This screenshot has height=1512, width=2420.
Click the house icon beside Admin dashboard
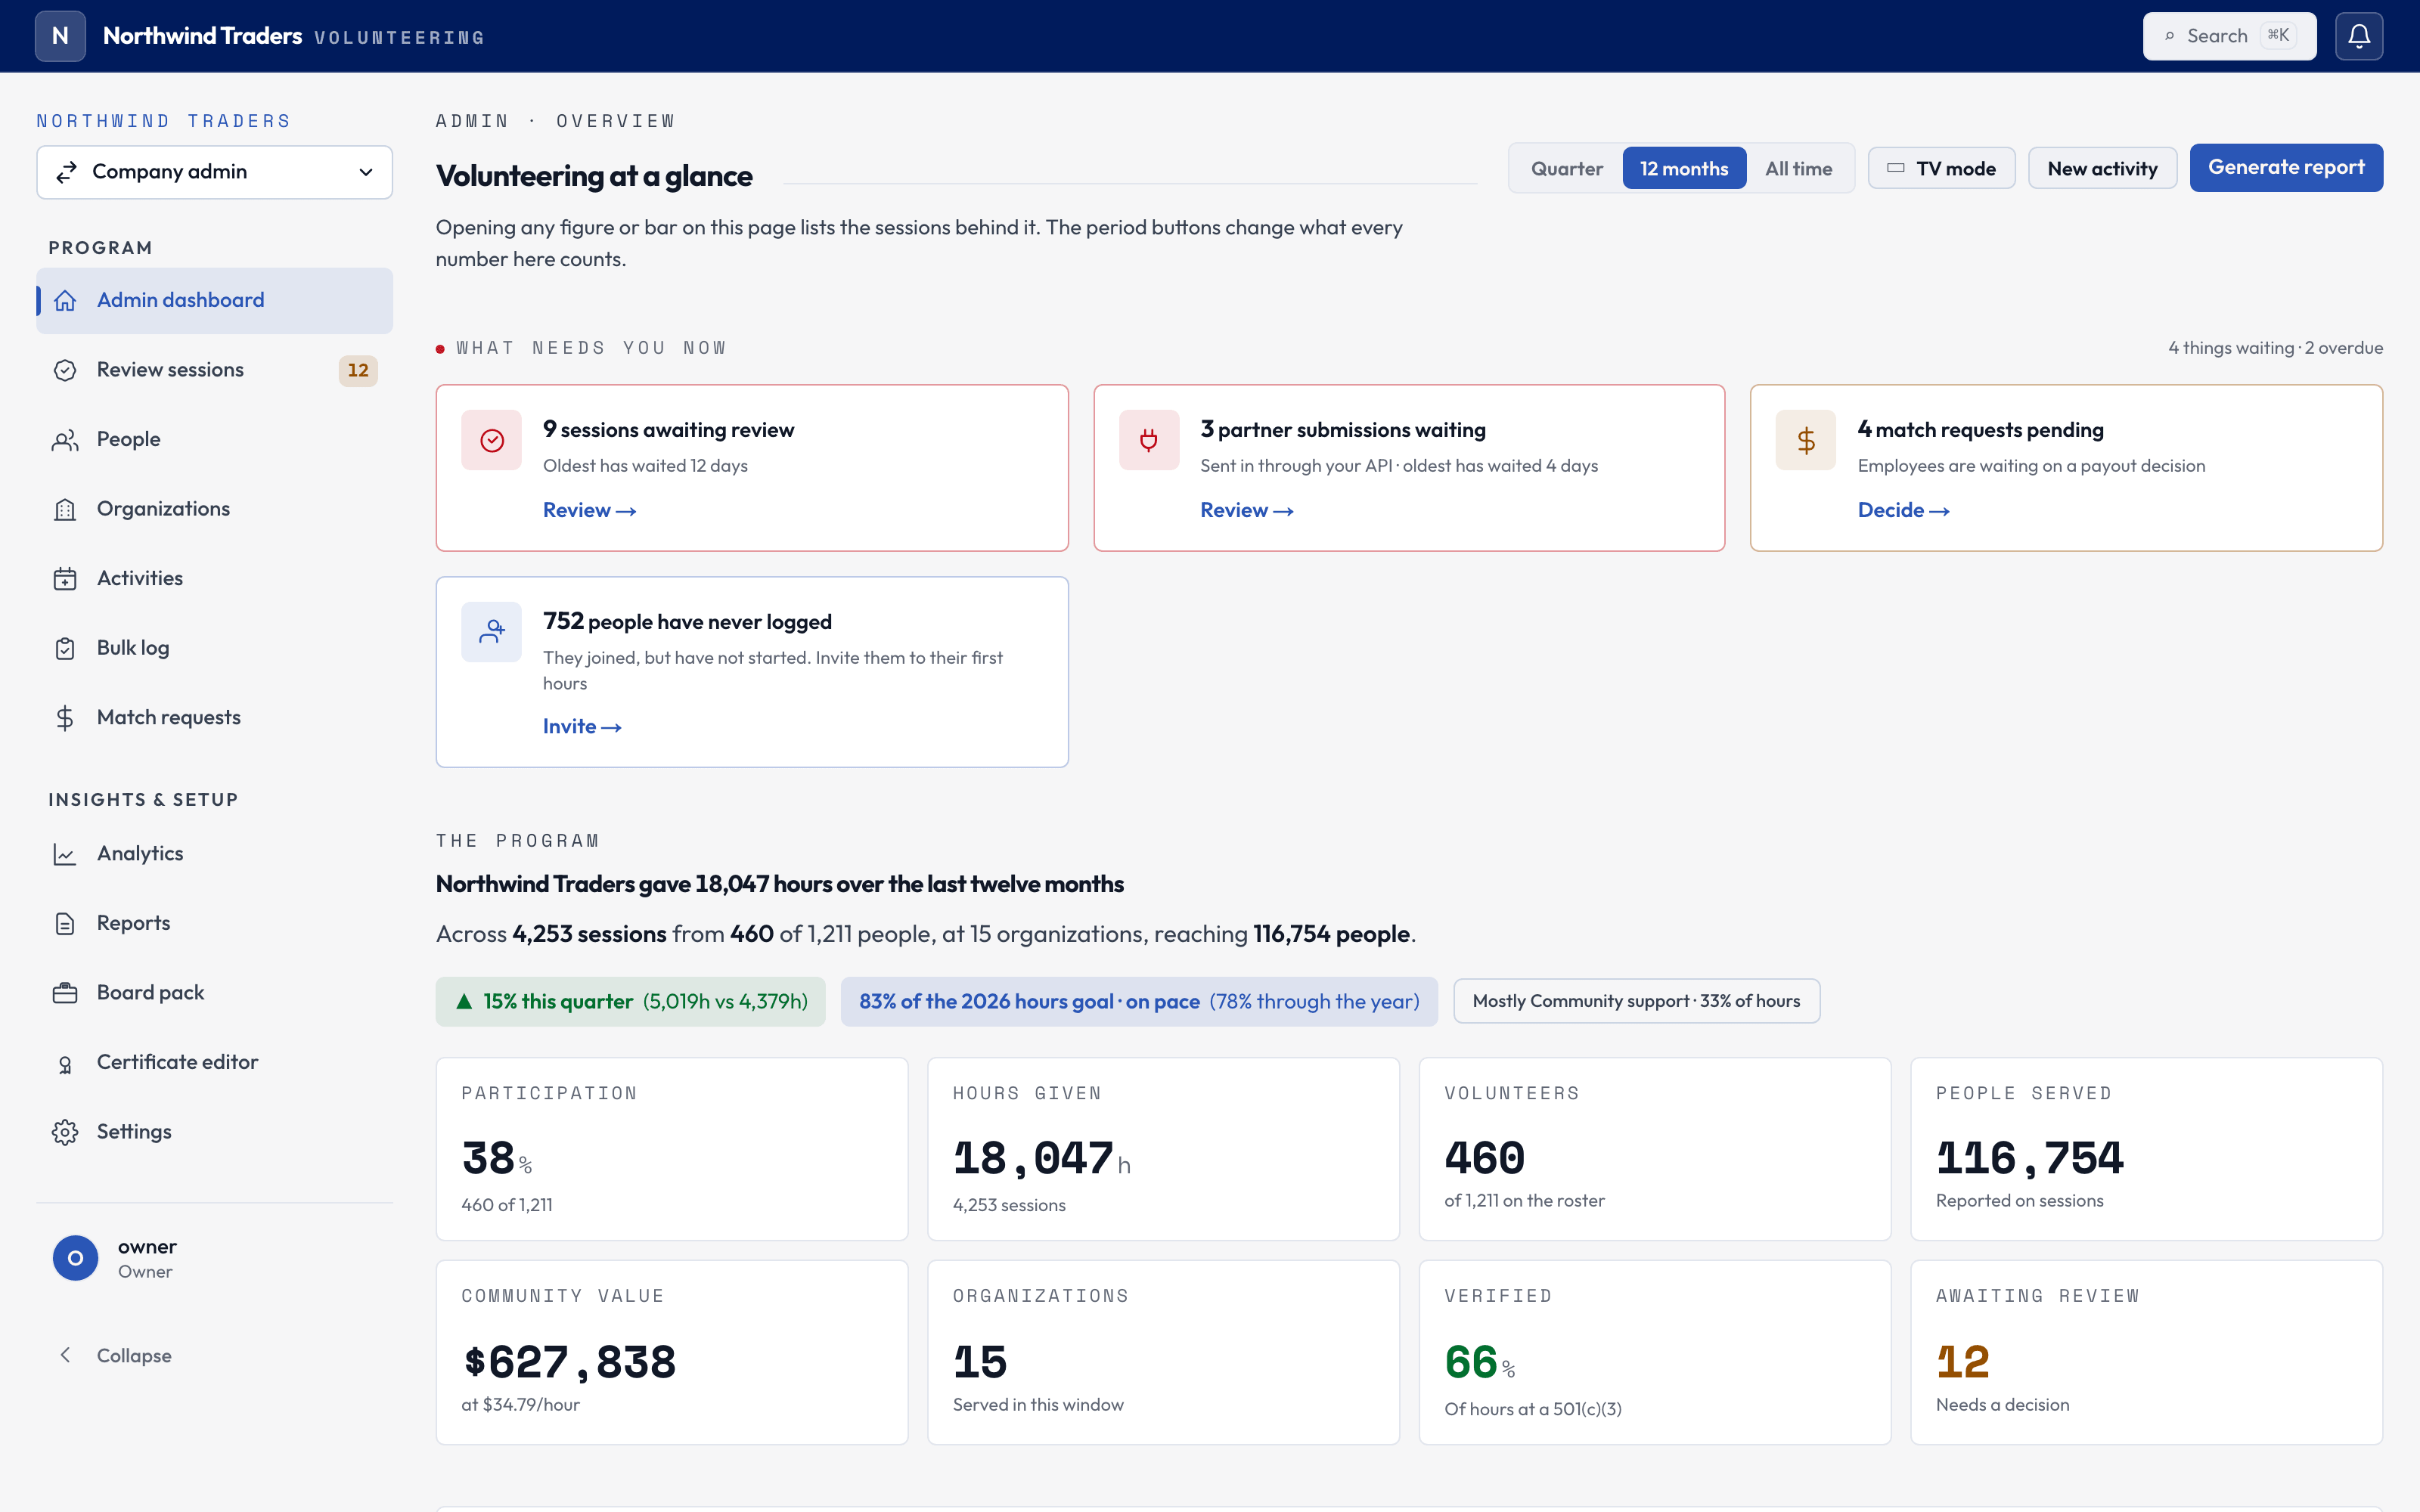point(65,300)
